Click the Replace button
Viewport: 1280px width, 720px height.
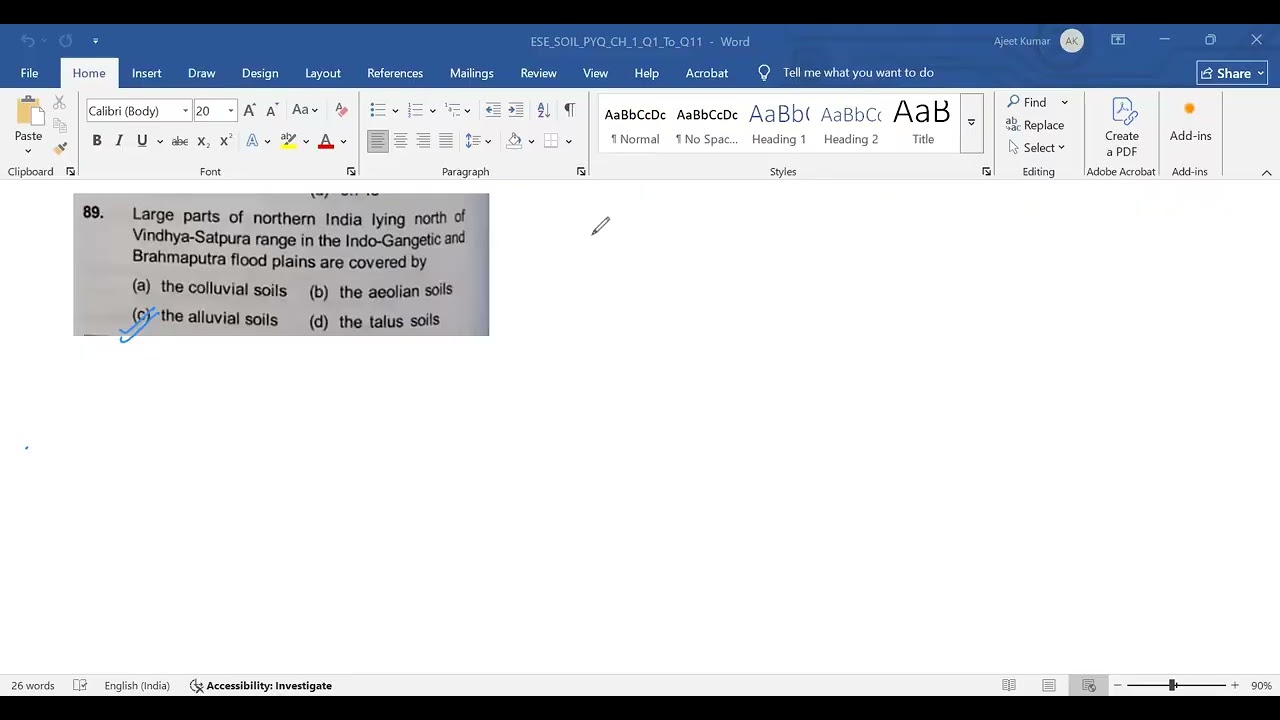coord(1035,125)
